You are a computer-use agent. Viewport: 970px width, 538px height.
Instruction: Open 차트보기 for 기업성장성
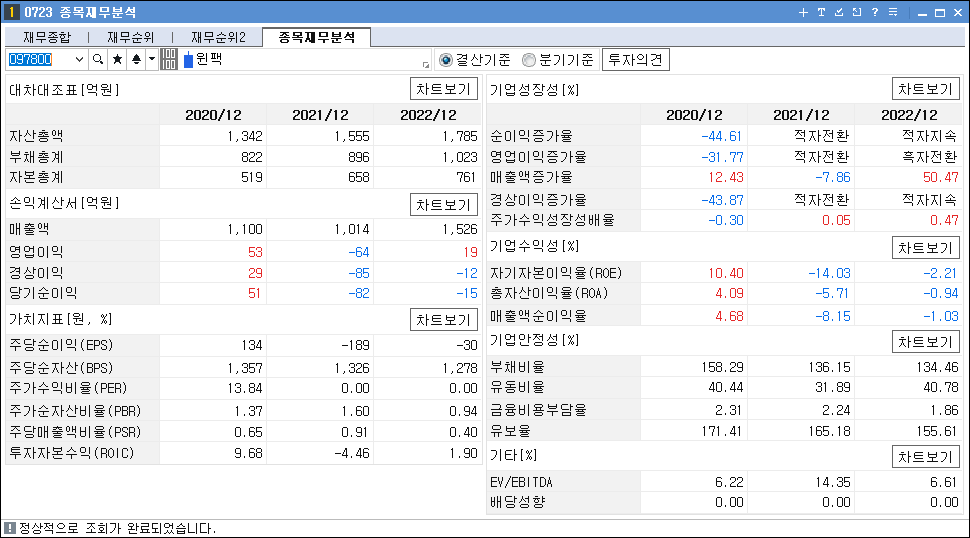[x=925, y=89]
